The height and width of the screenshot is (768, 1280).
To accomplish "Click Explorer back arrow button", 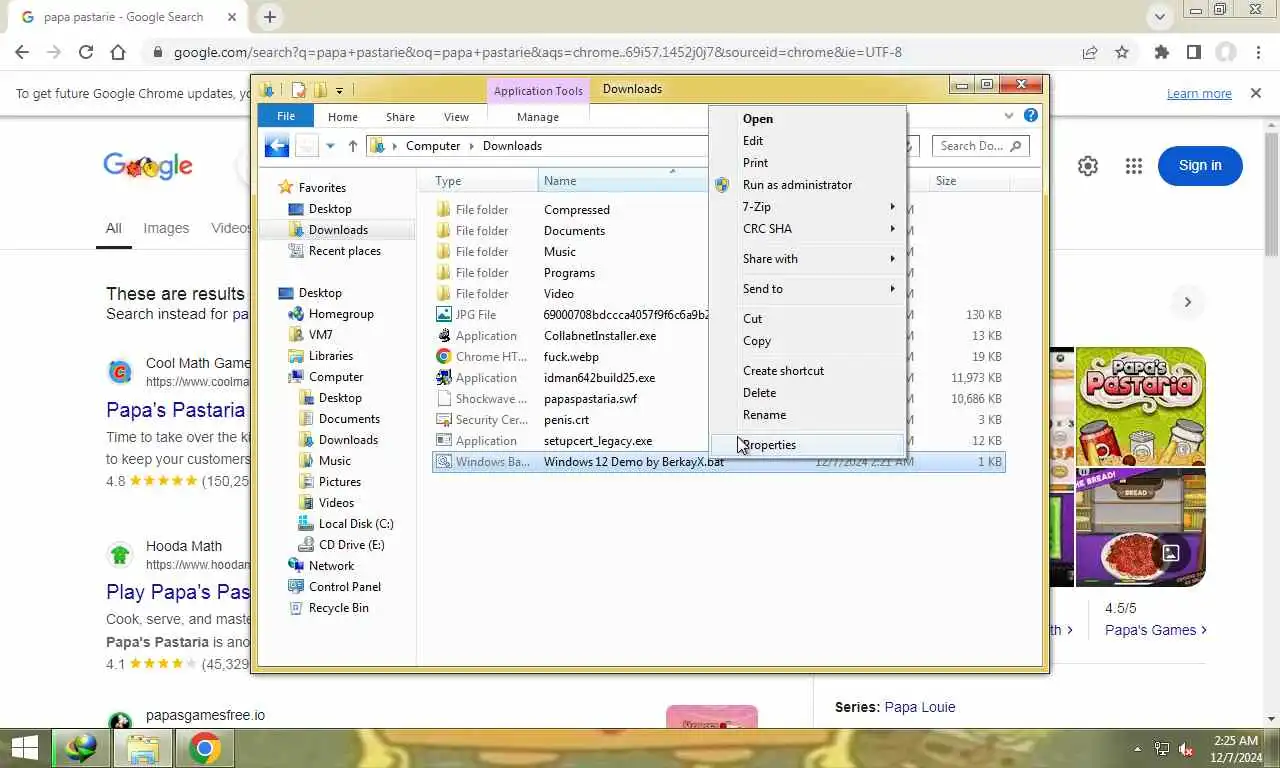I will pyautogui.click(x=277, y=146).
